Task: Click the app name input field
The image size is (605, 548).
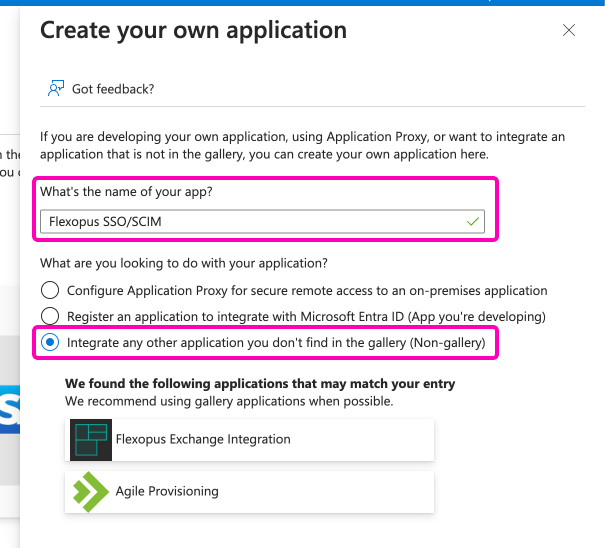Action: pos(250,221)
